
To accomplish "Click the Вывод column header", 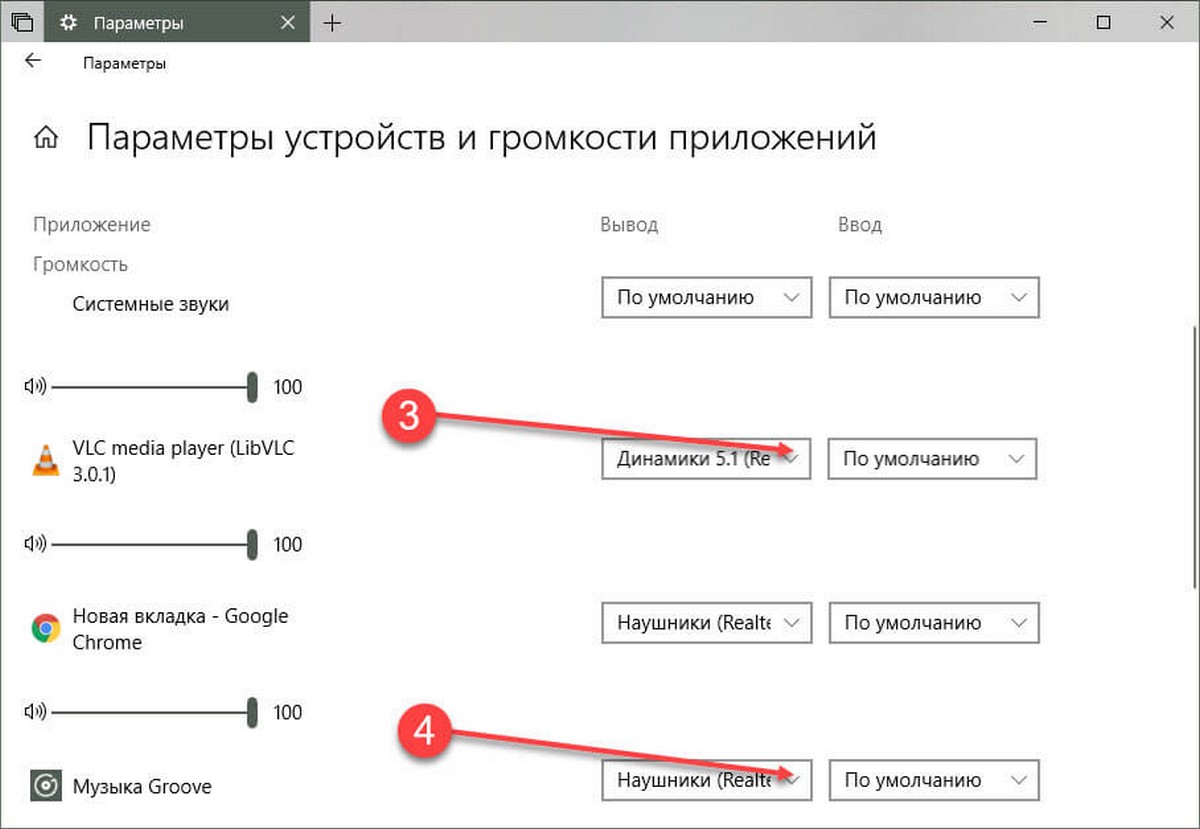I will [x=629, y=225].
